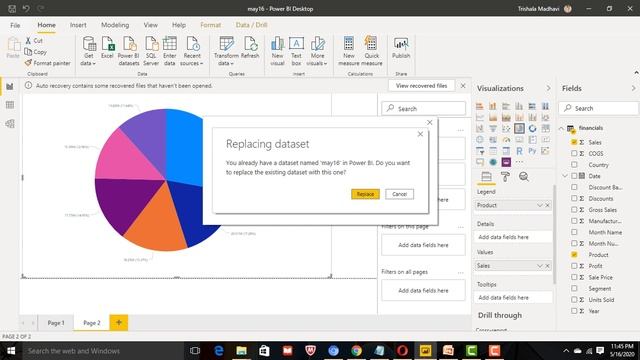640x360 pixels.
Task: Click Publish in the Share group
Action: (401, 48)
